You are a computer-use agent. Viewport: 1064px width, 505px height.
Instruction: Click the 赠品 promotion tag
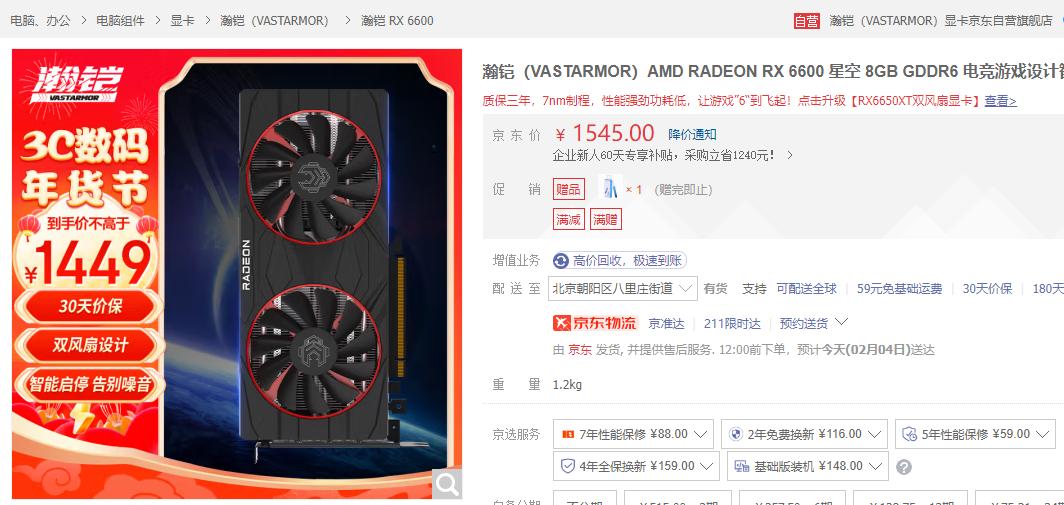pyautogui.click(x=569, y=189)
